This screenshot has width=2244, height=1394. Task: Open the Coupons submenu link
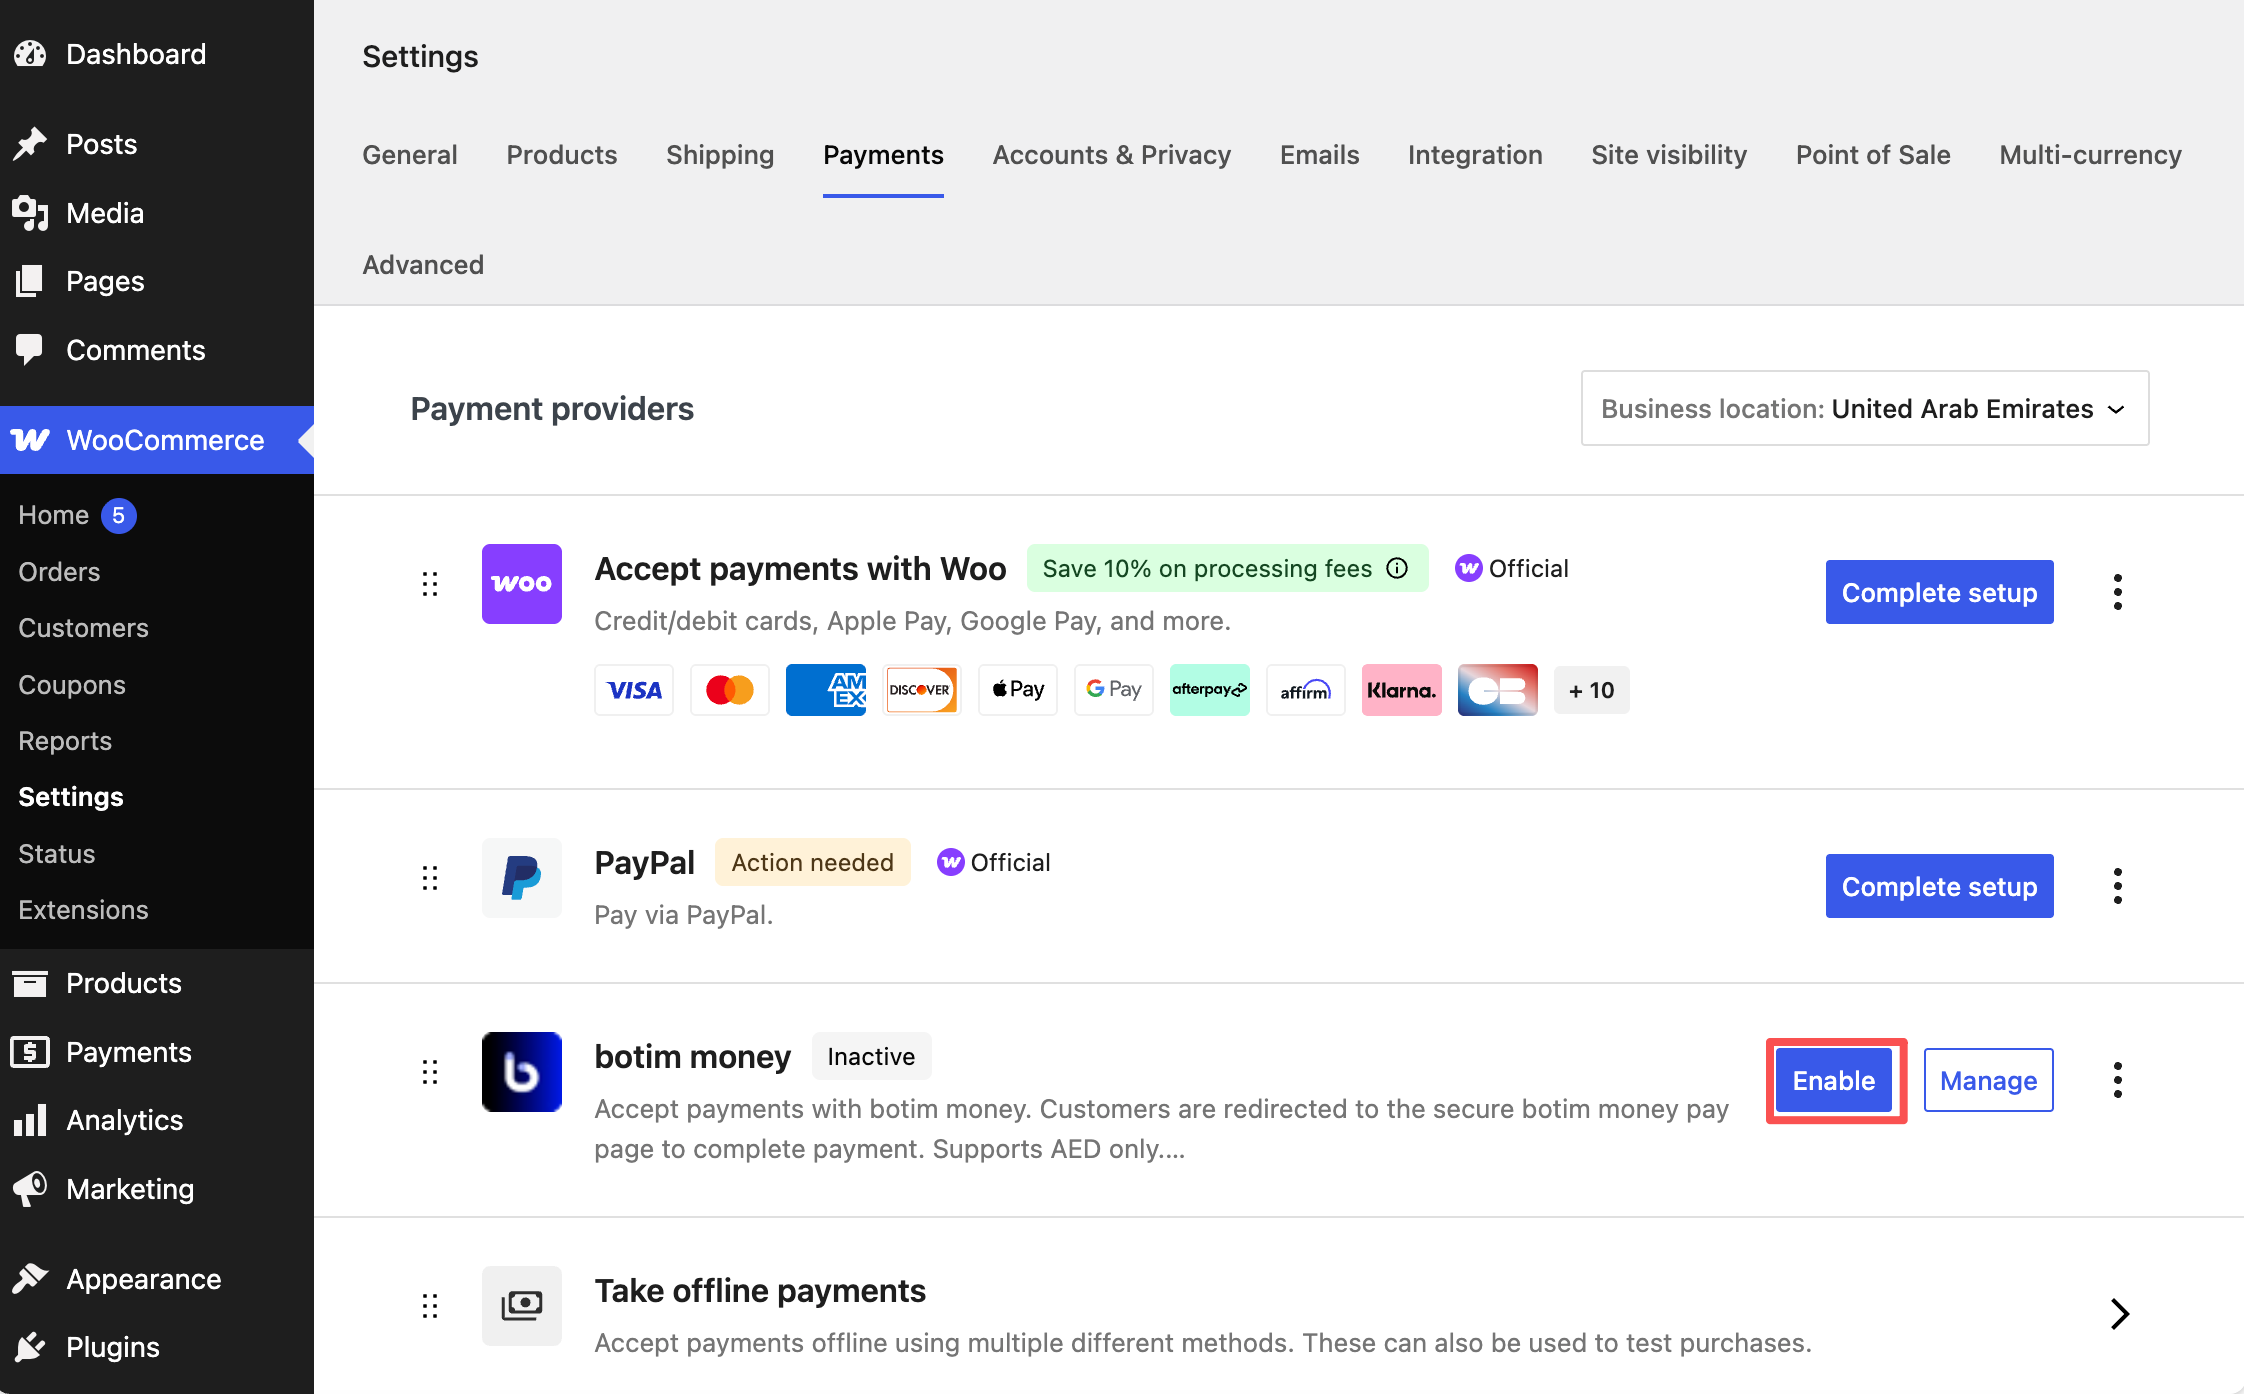click(x=72, y=685)
